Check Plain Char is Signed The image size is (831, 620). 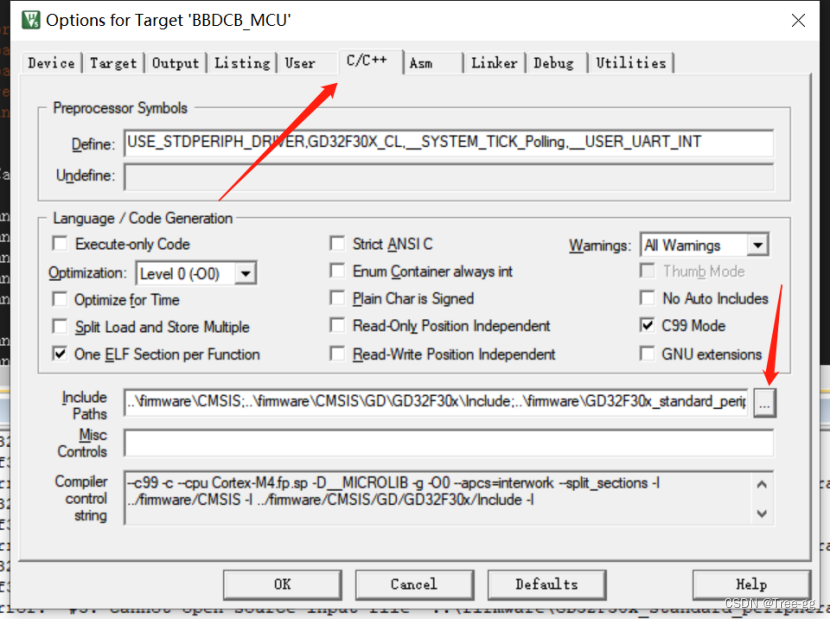click(x=338, y=298)
